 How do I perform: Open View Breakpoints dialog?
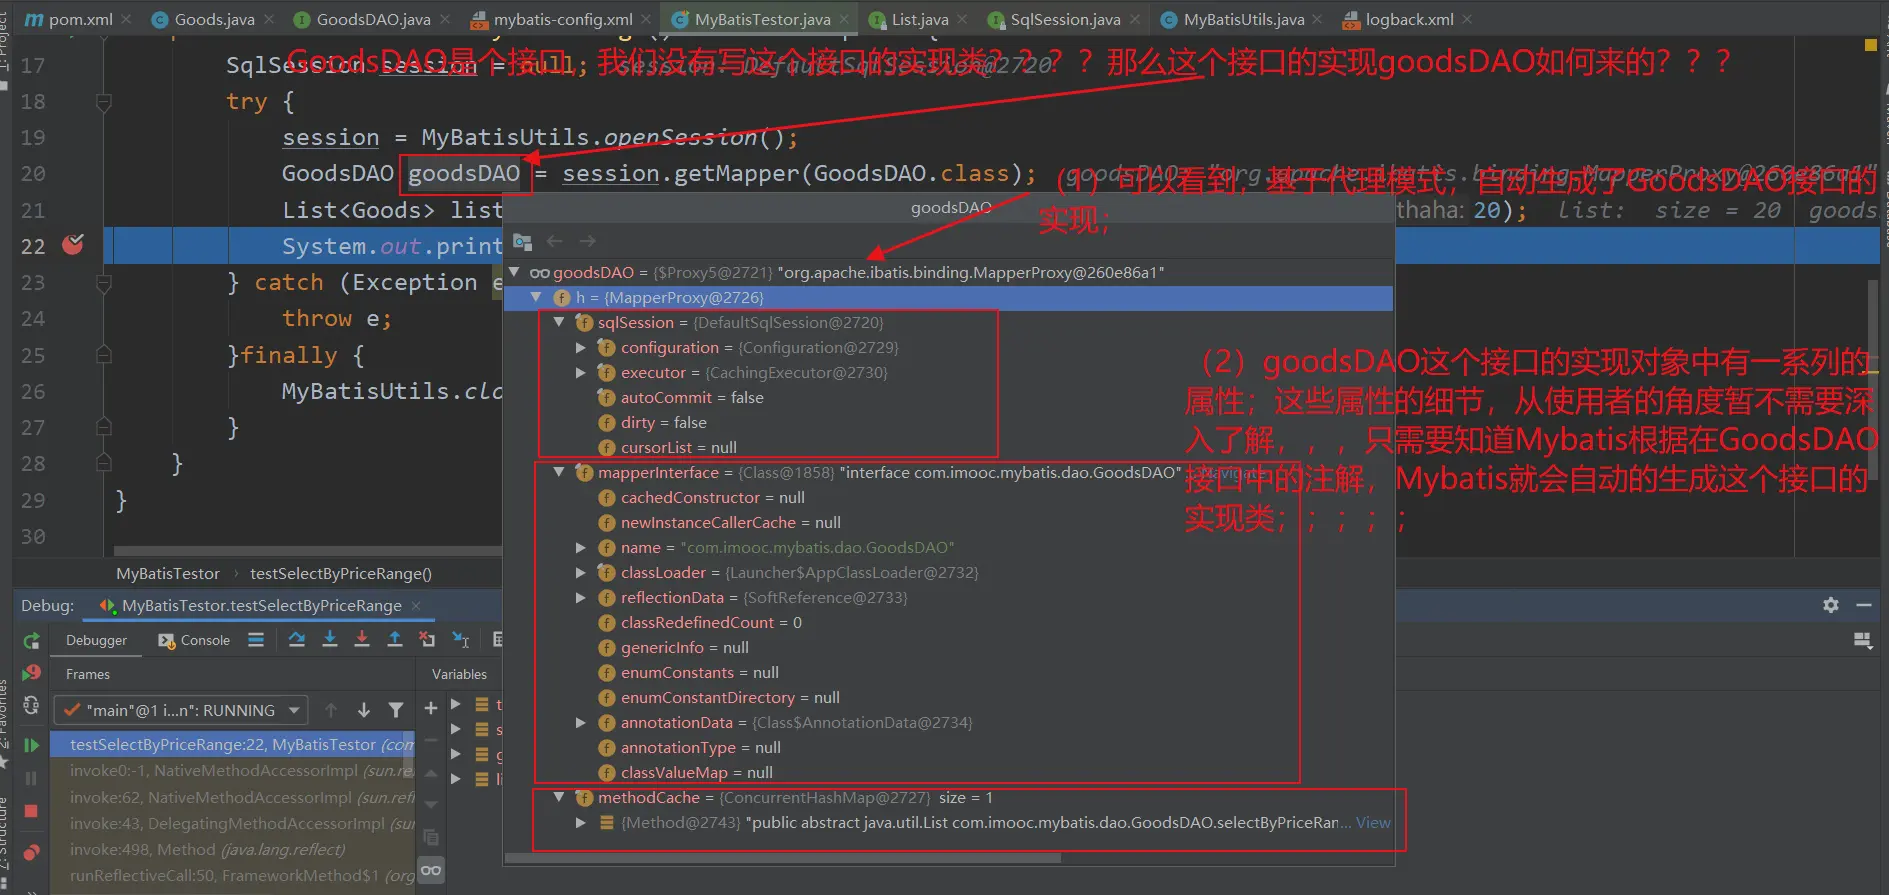pos(31,853)
